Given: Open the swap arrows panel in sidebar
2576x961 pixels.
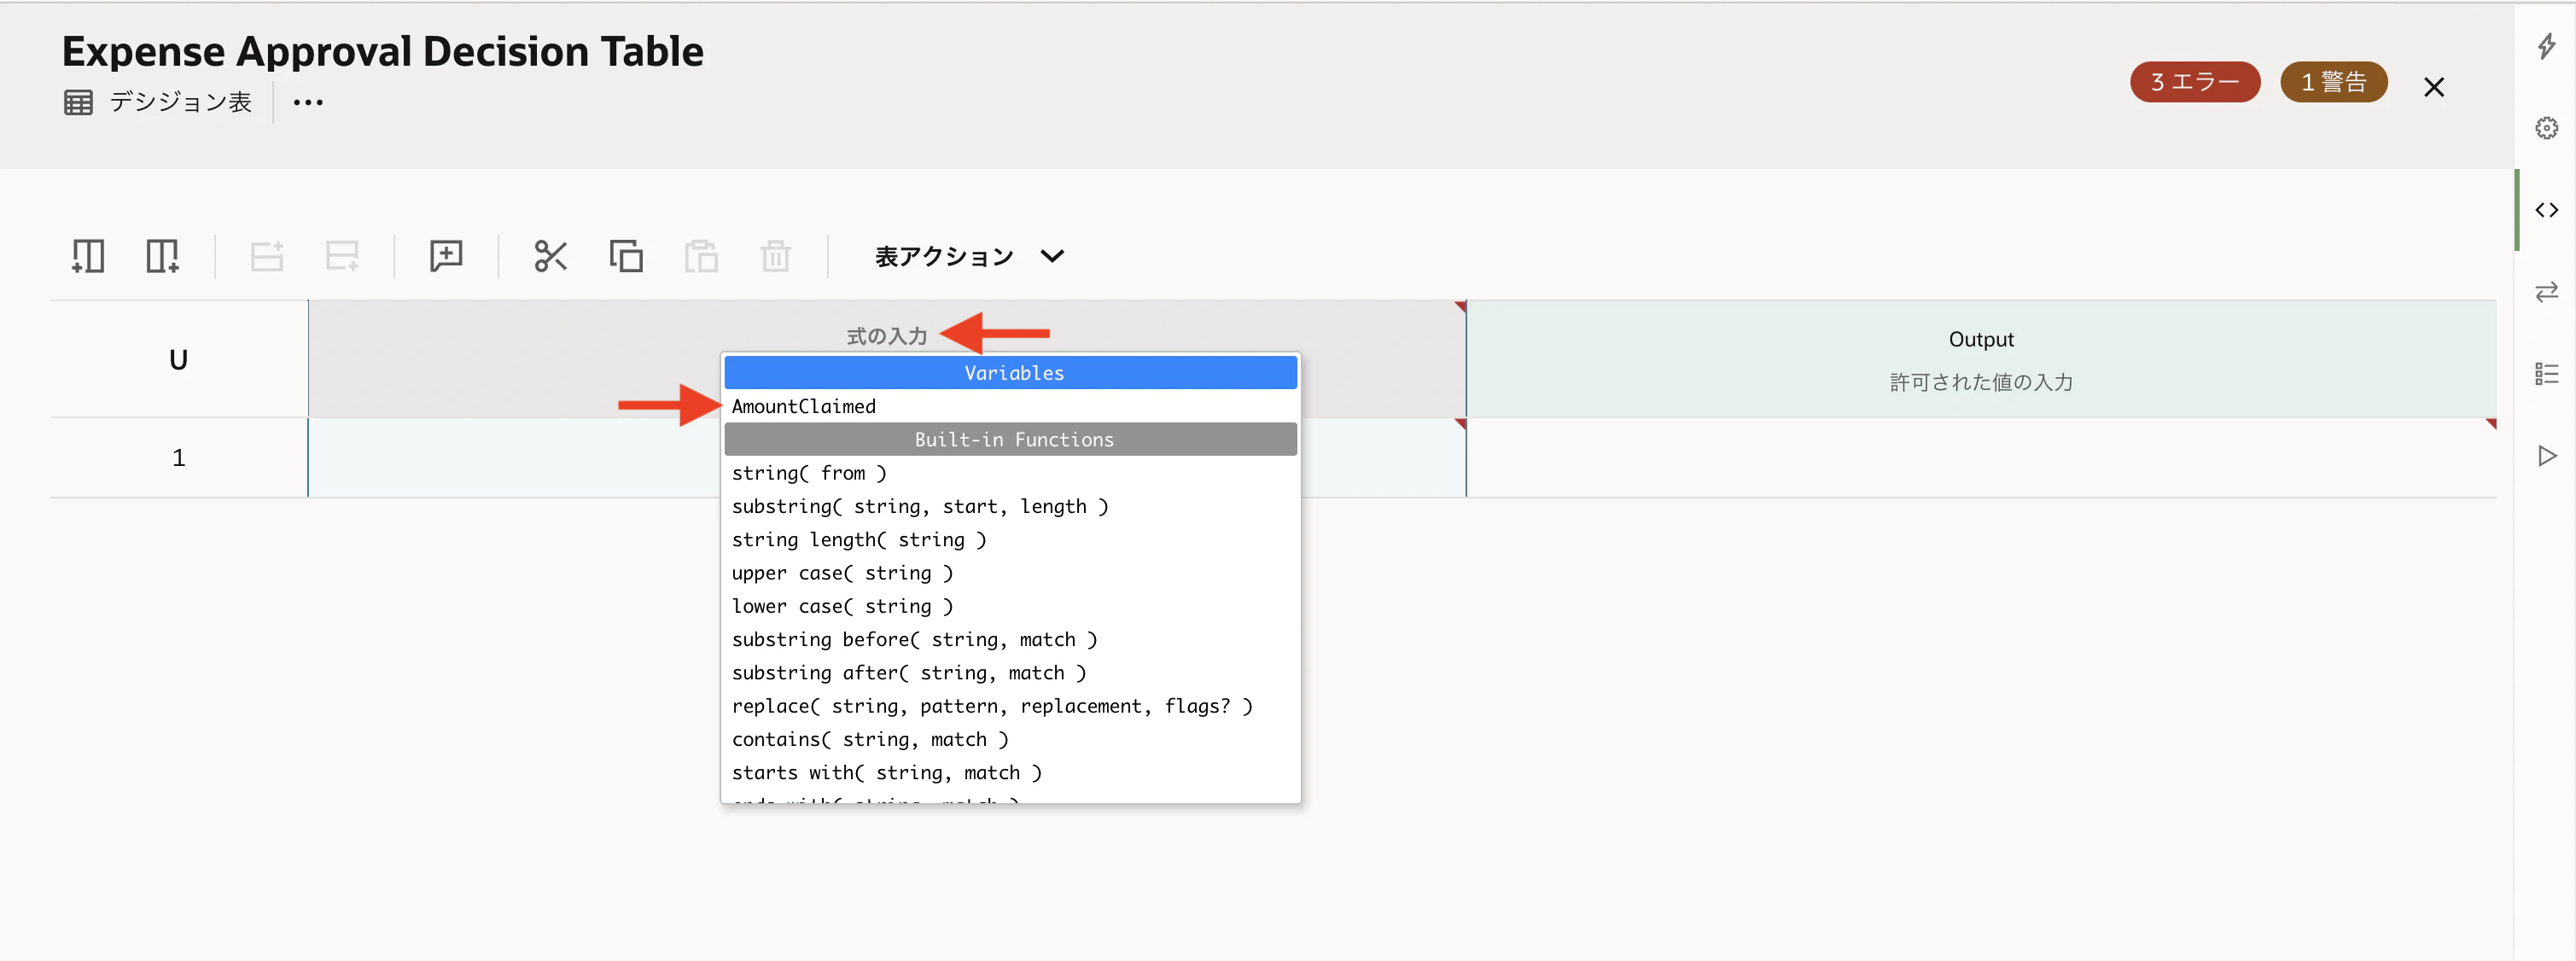Looking at the screenshot, I should click(x=2546, y=292).
